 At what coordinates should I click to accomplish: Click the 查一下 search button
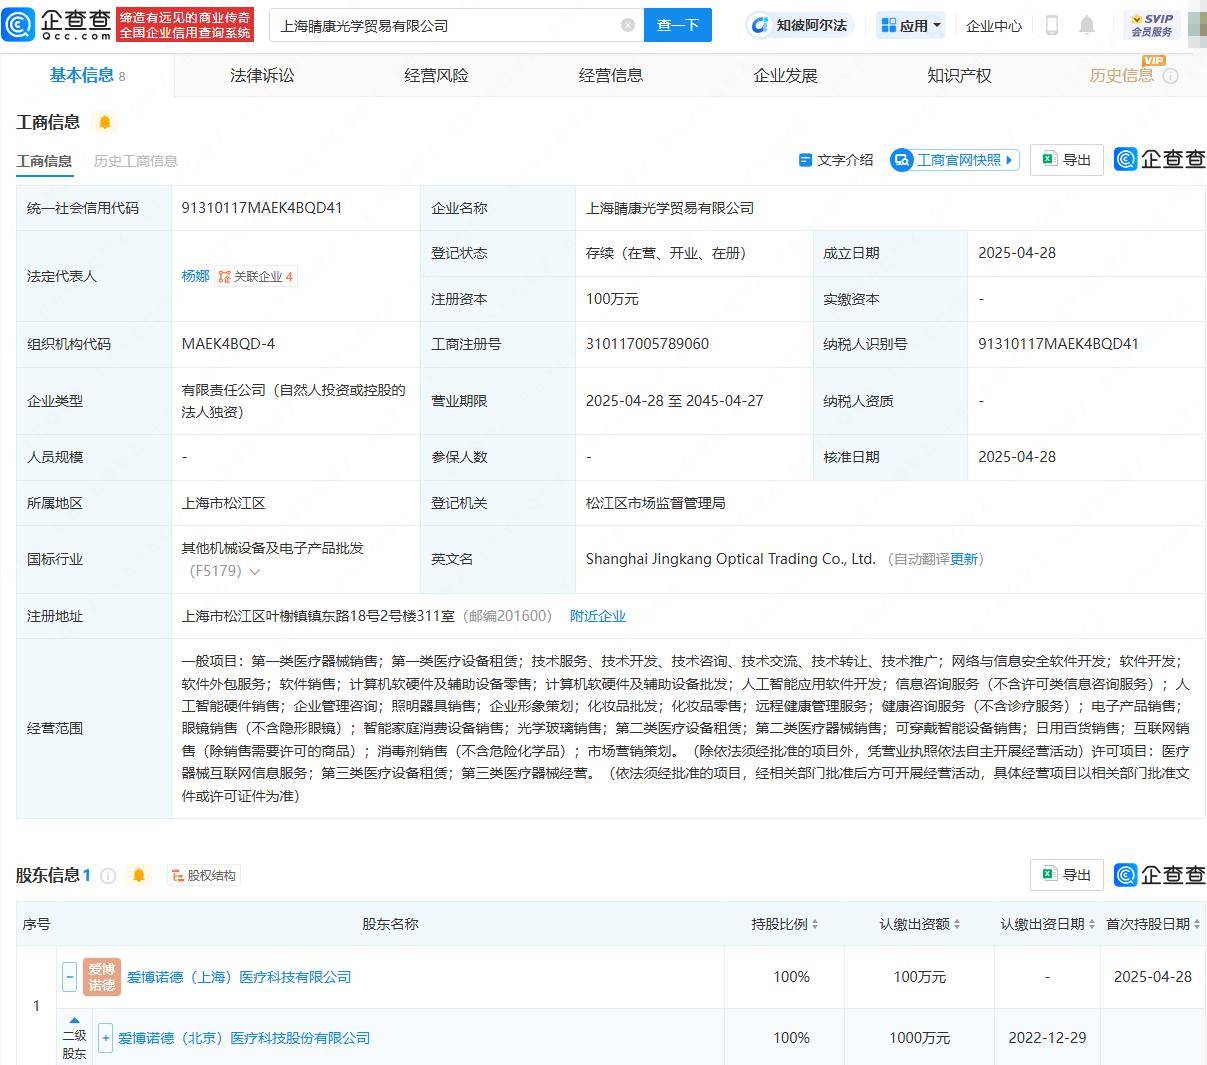coord(677,25)
